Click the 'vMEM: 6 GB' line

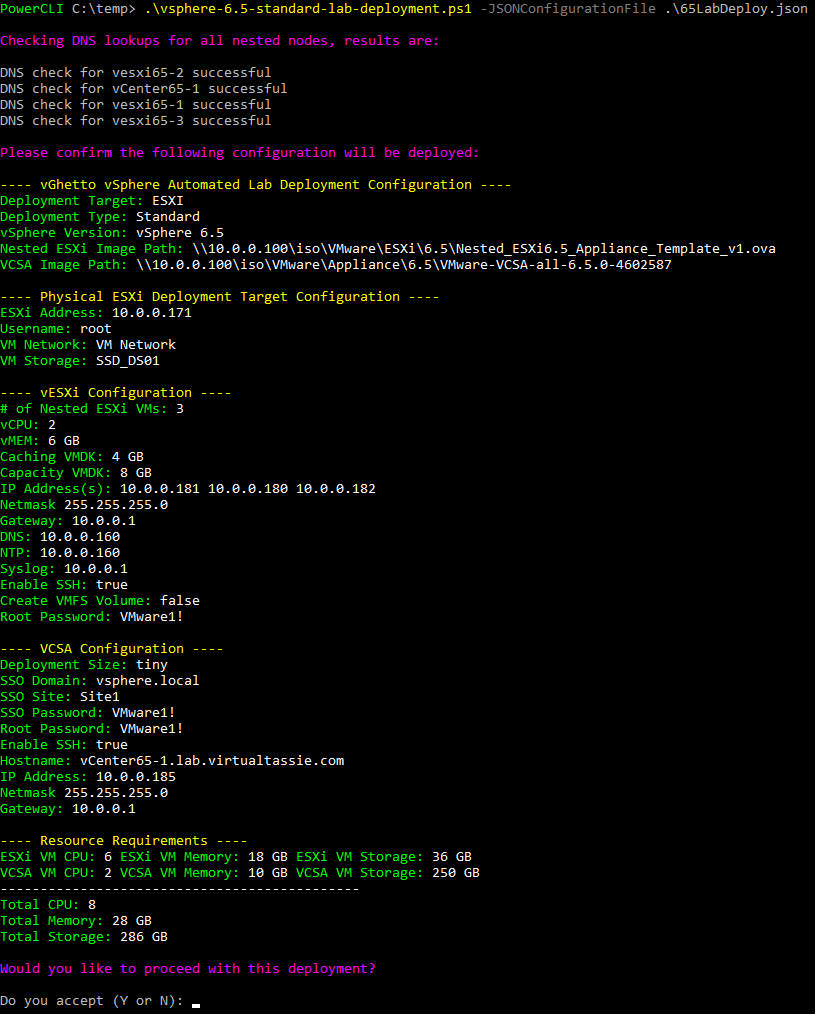tap(40, 441)
